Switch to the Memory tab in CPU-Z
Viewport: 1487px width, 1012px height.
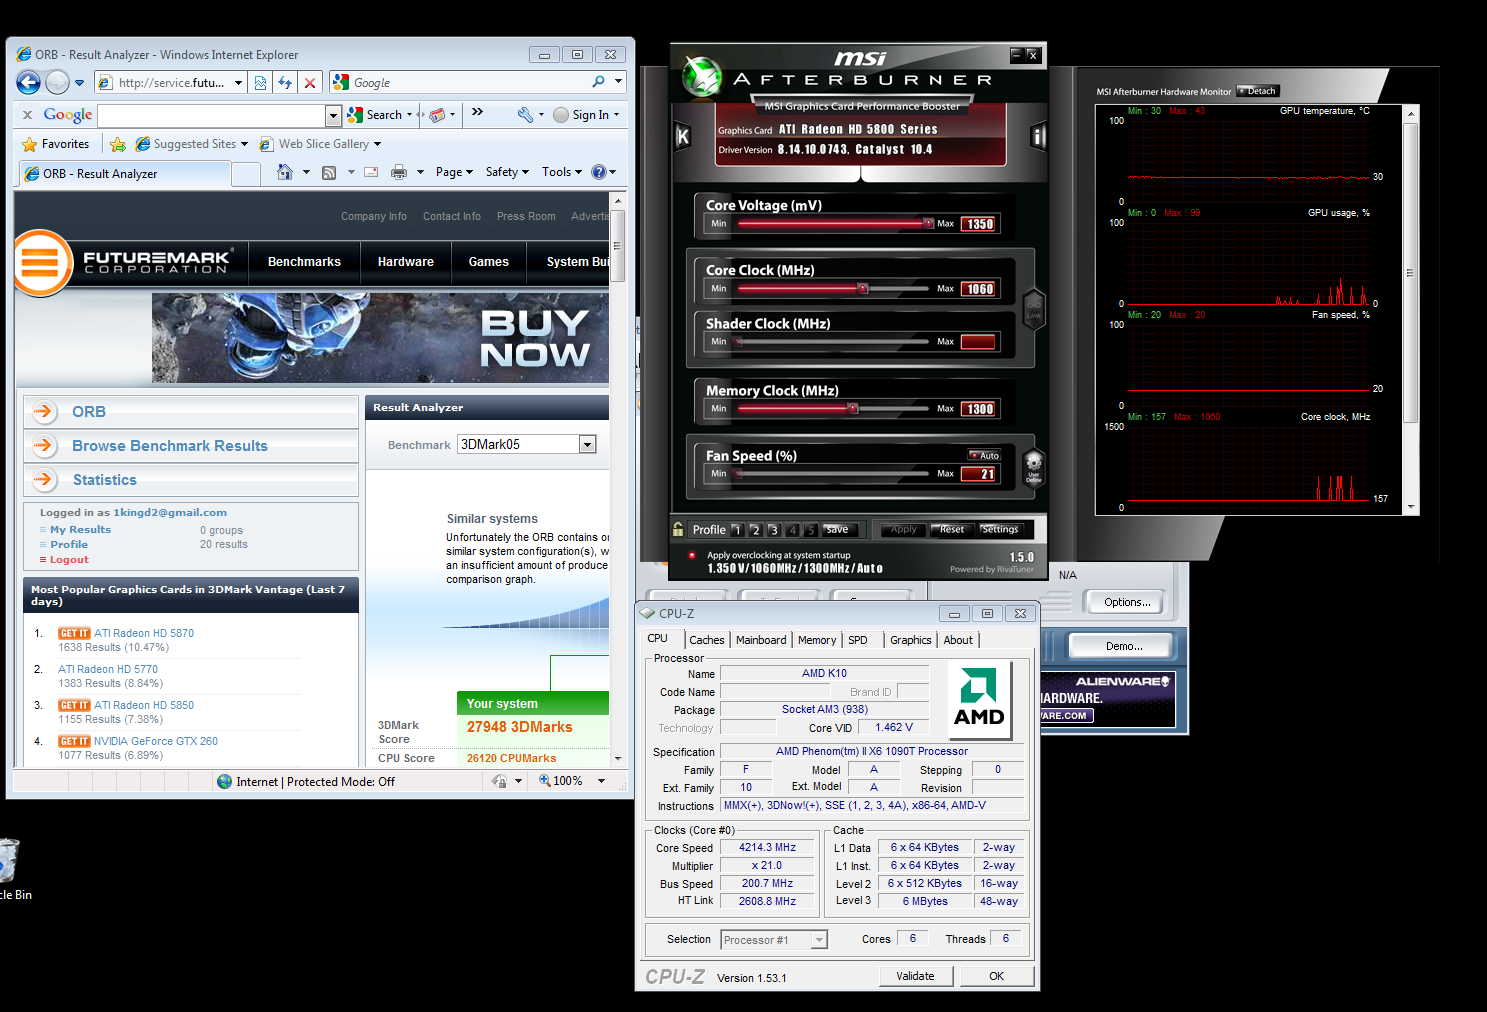817,640
